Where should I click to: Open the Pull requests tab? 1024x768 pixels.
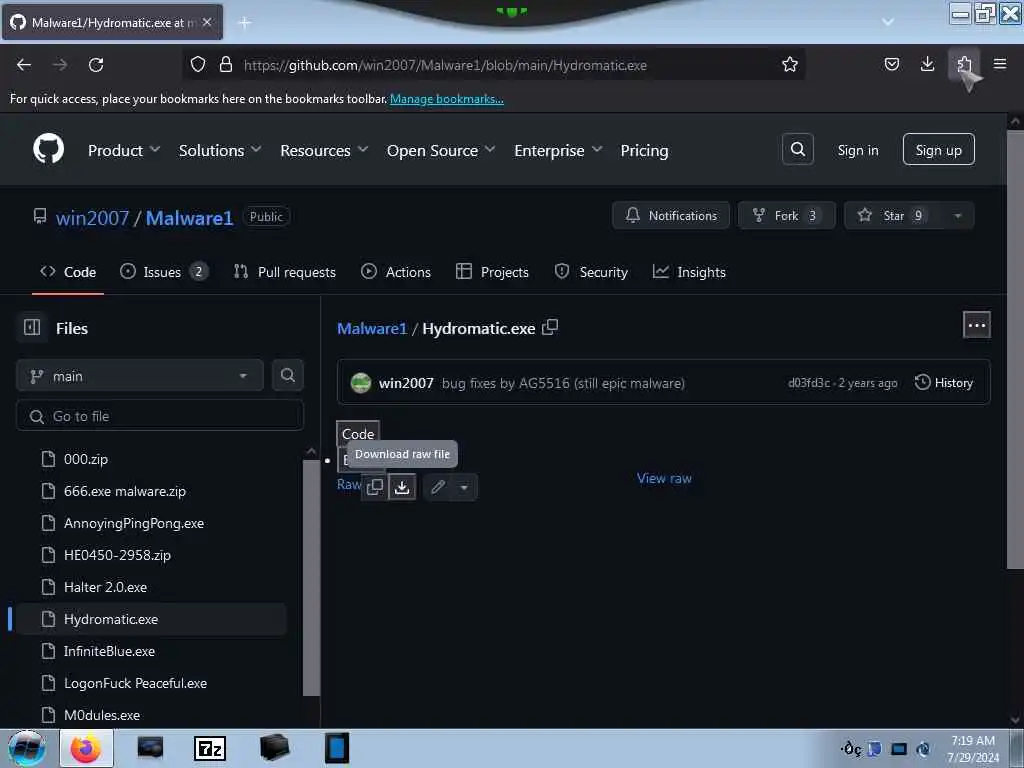coord(285,272)
